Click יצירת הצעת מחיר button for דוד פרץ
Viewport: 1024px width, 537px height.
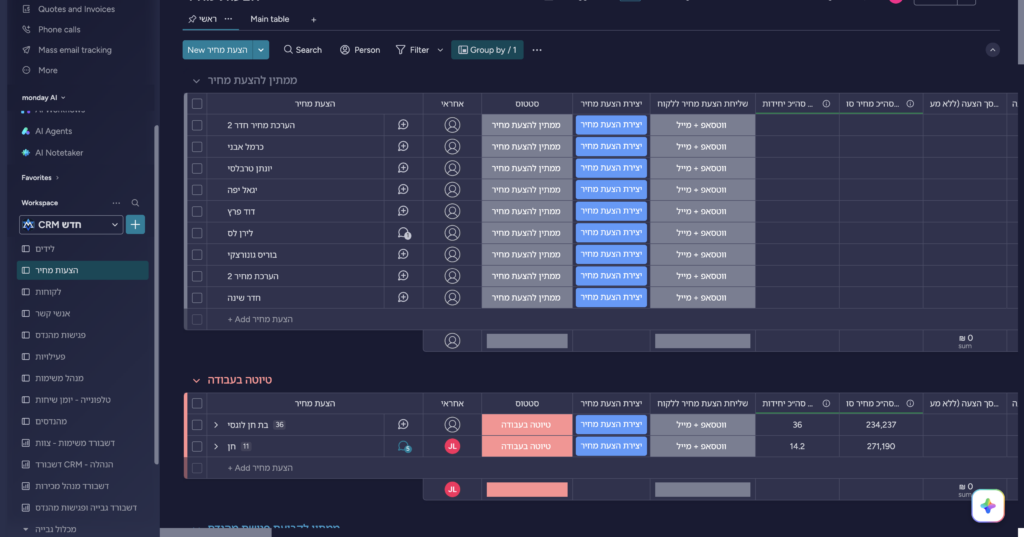[611, 211]
